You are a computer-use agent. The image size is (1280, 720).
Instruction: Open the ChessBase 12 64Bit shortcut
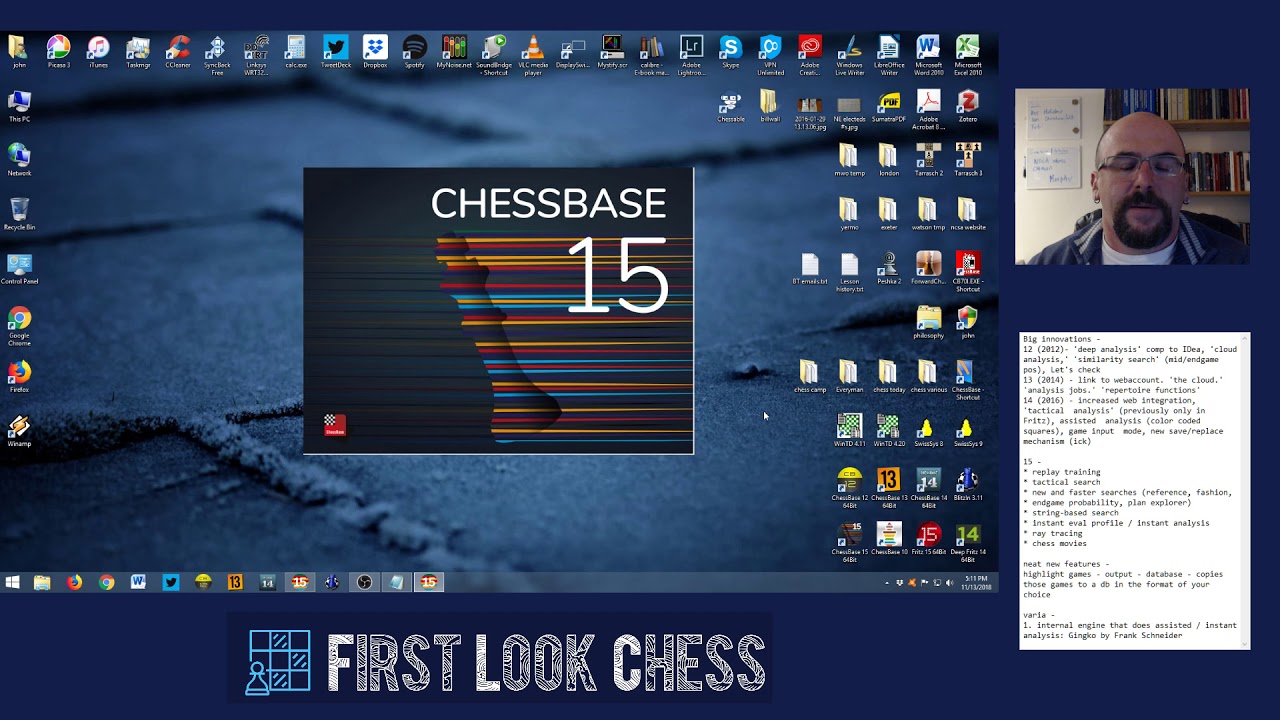[x=849, y=487]
